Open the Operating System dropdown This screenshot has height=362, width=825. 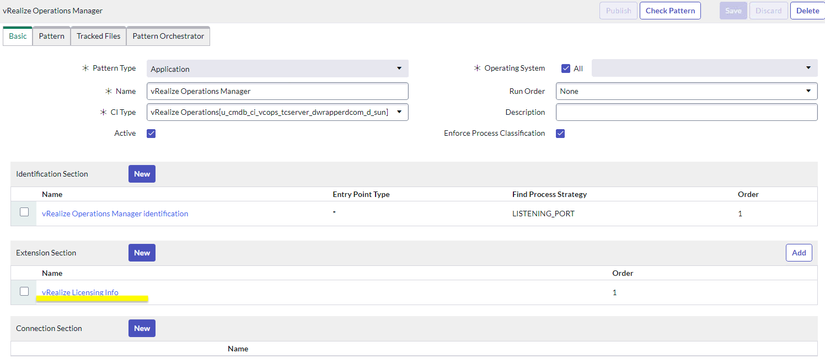(x=705, y=68)
